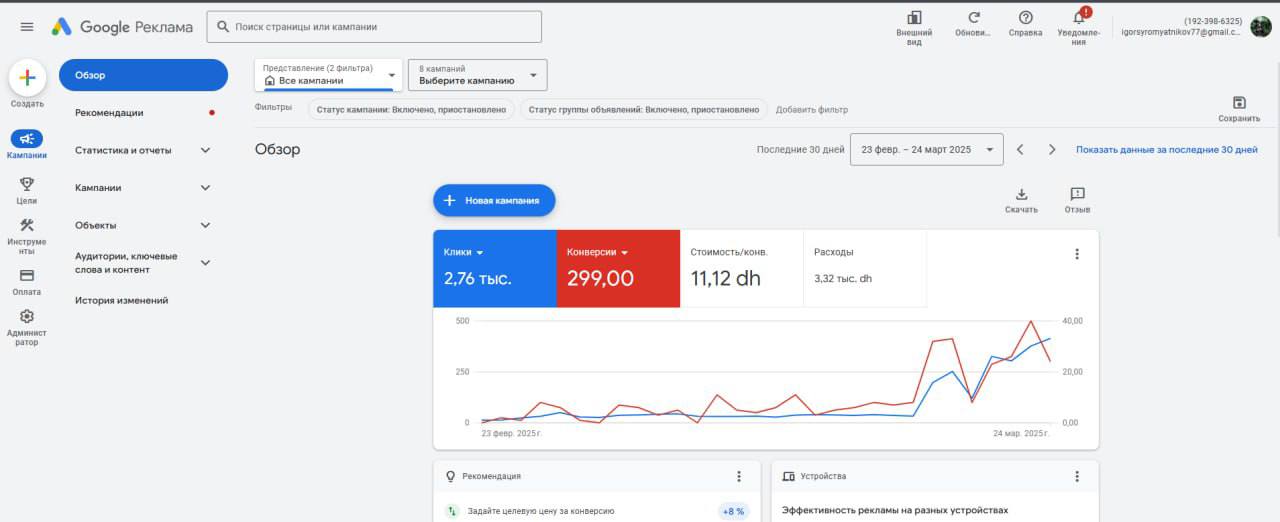Click the 24 мар. 2025 г. axis label
The width and height of the screenshot is (1280, 522).
pos(1019,433)
